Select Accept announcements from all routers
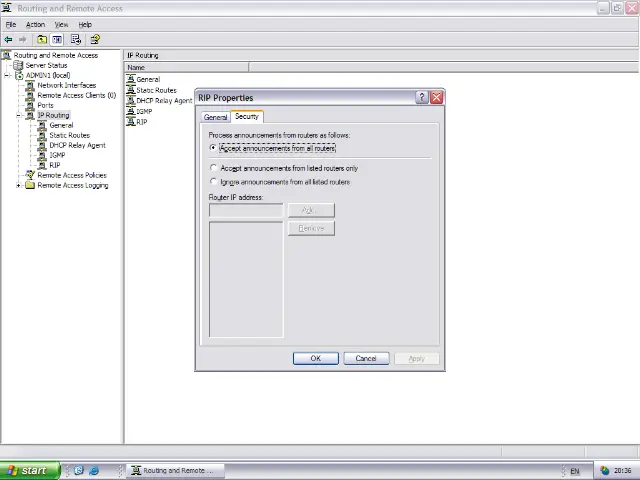 coord(213,148)
